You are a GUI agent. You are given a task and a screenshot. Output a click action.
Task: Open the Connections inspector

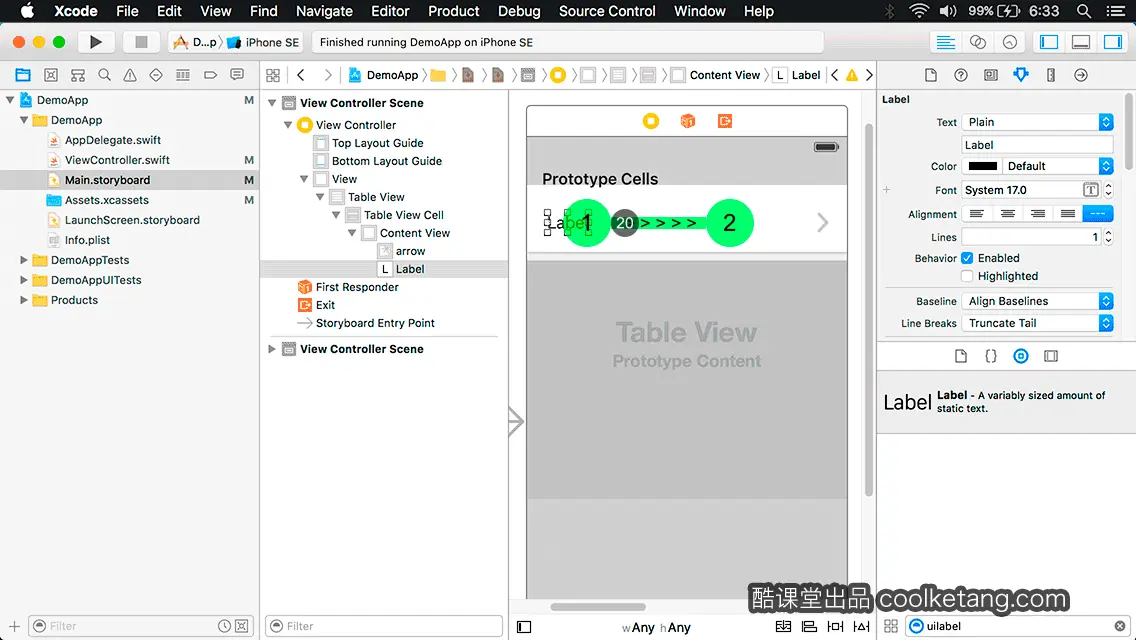[x=1080, y=75]
